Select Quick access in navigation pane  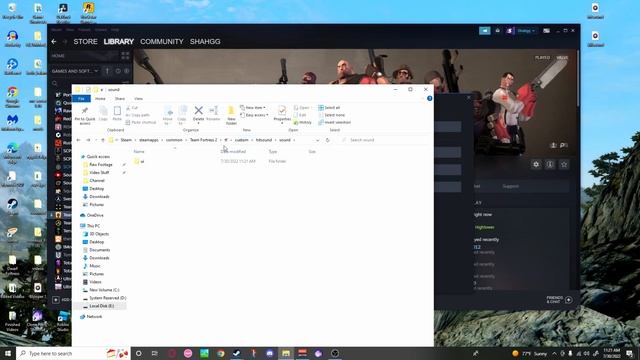coord(98,157)
